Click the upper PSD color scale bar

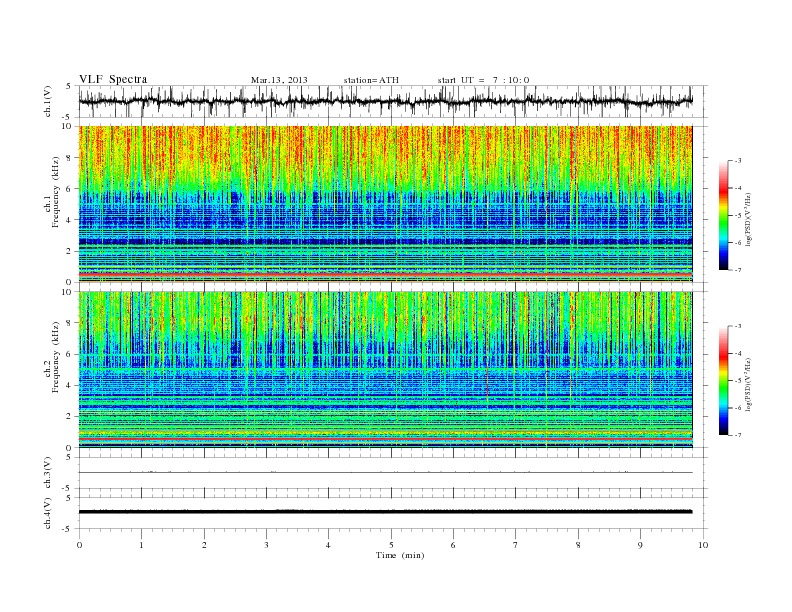click(x=724, y=216)
